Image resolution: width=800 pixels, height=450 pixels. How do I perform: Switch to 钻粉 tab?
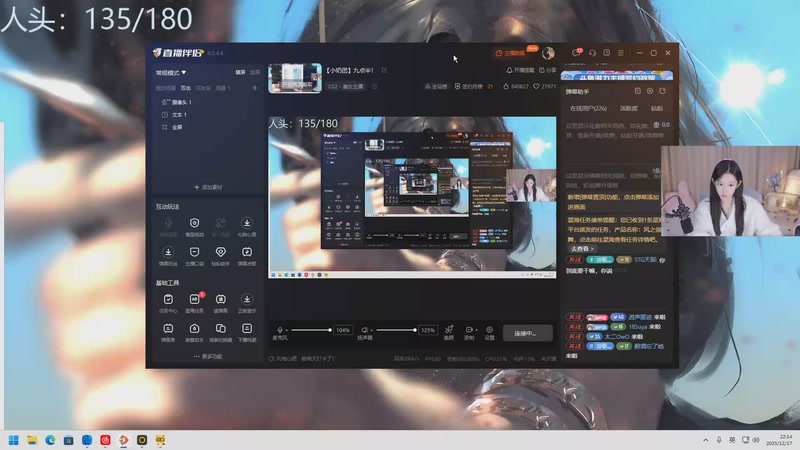pyautogui.click(x=657, y=108)
